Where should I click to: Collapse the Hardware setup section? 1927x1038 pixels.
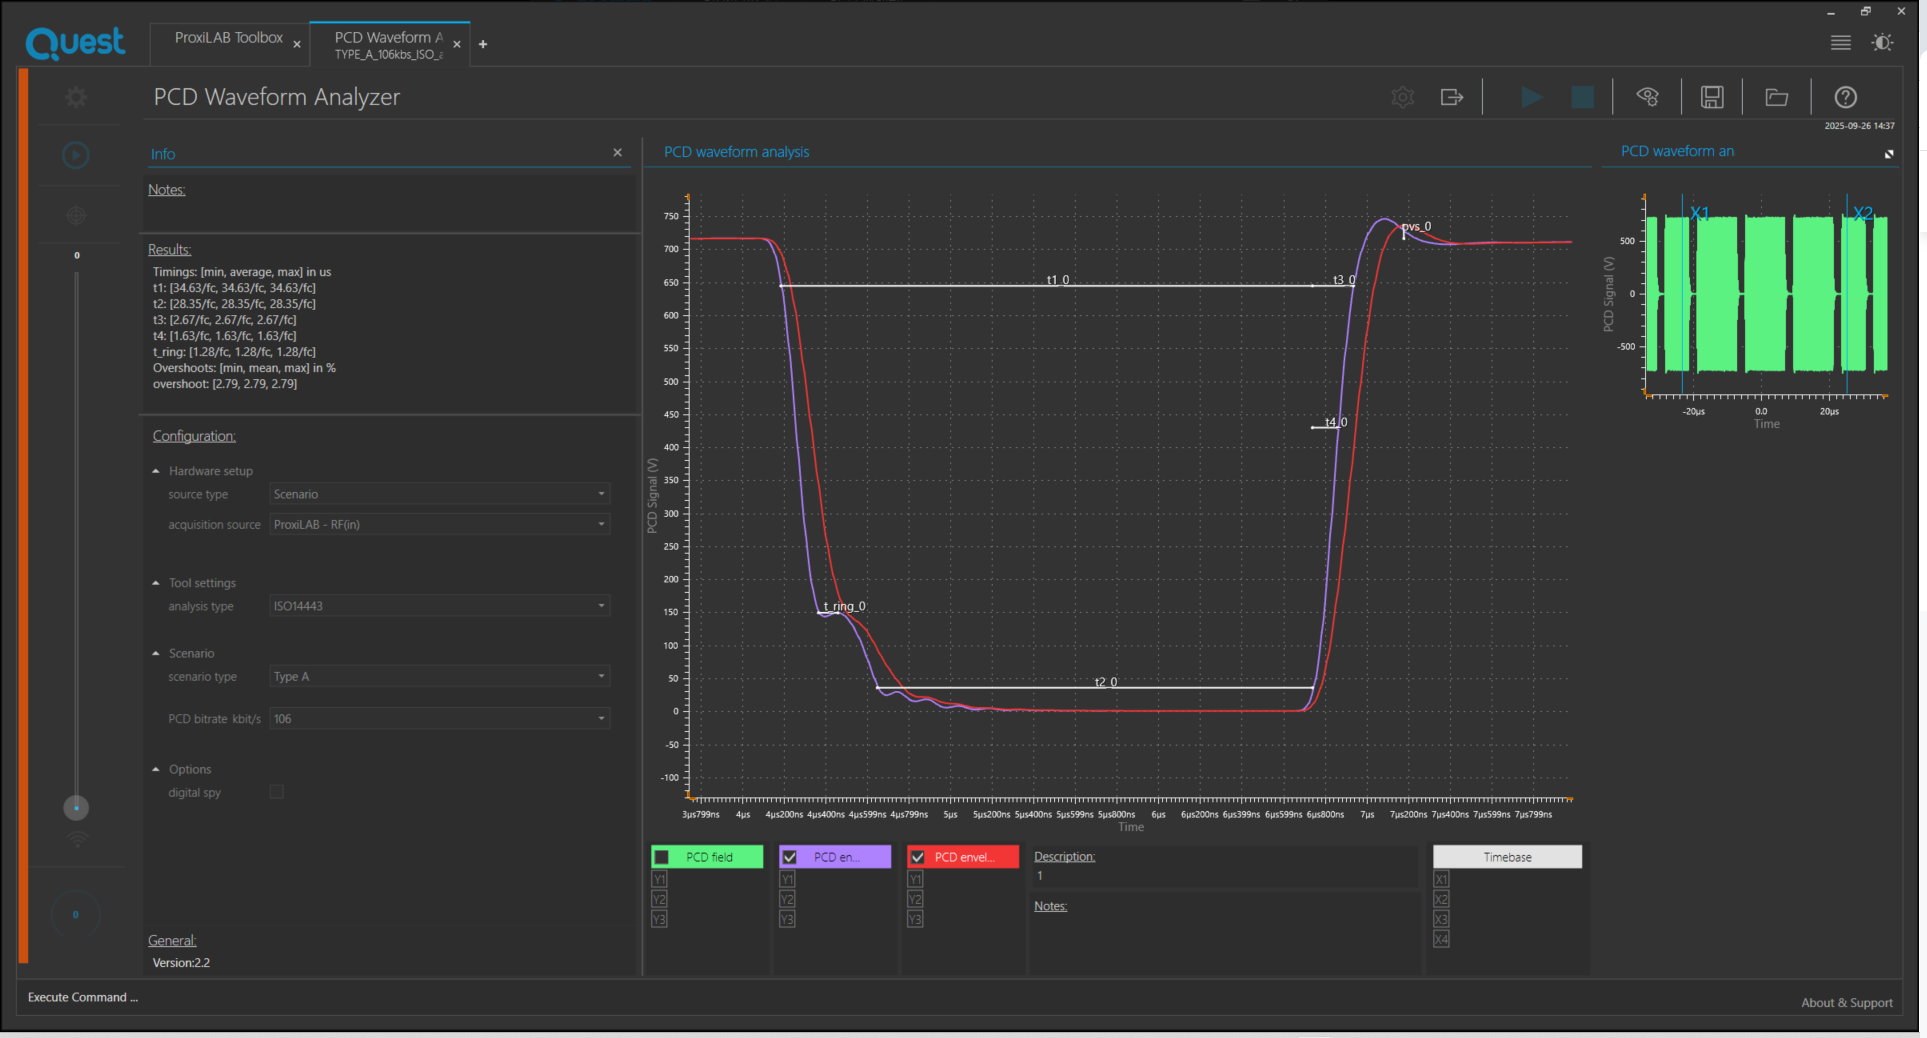(x=156, y=471)
